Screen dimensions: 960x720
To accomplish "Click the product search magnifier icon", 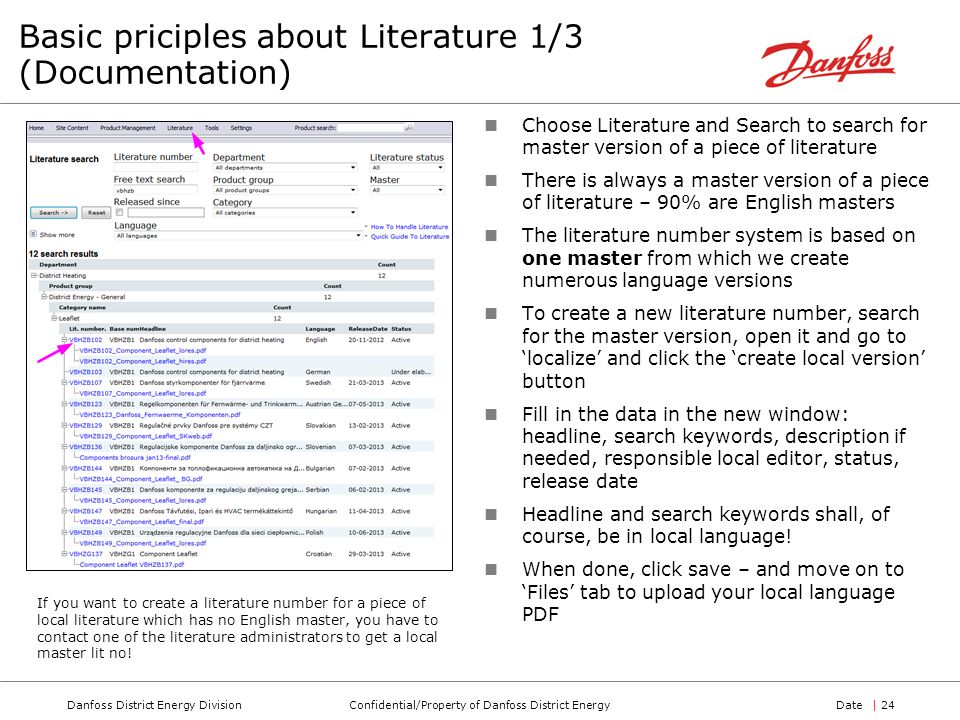I will click(x=409, y=128).
